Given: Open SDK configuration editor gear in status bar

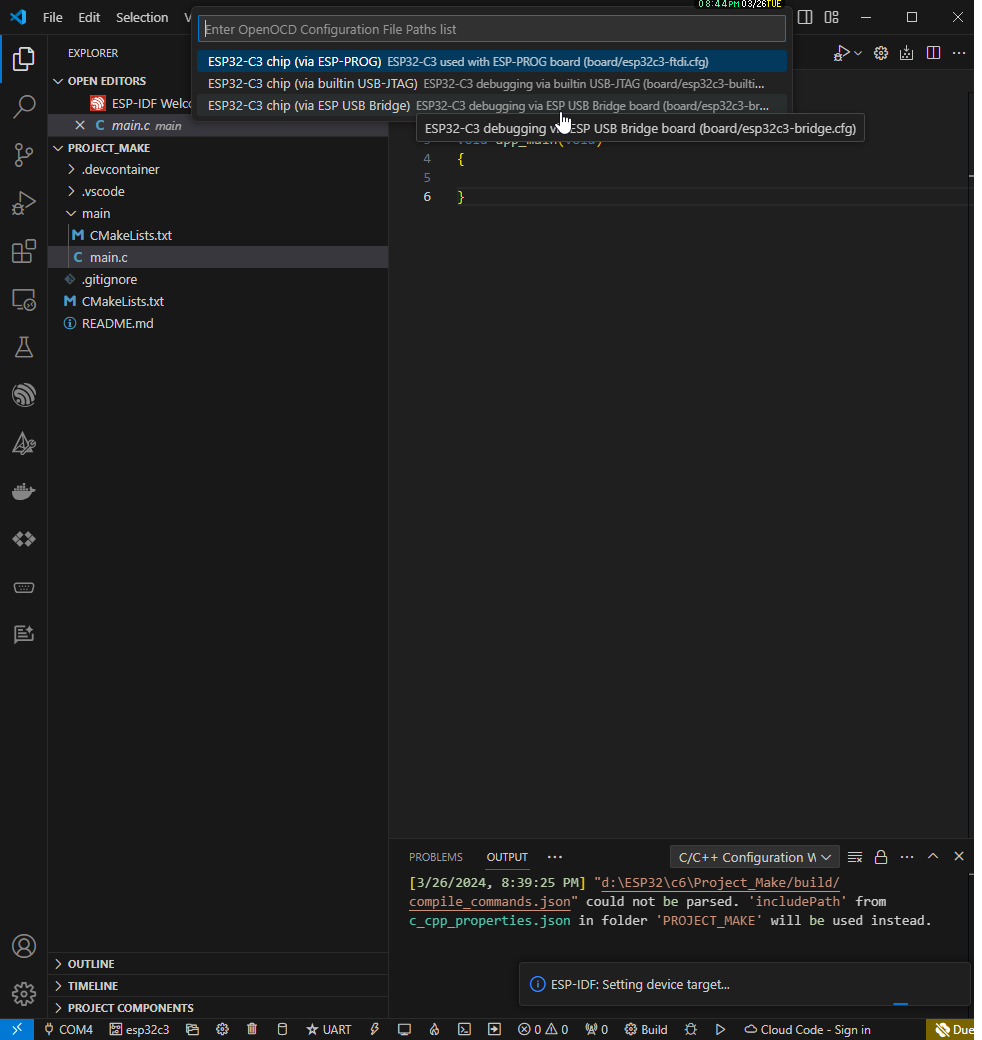Looking at the screenshot, I should [x=222, y=1029].
